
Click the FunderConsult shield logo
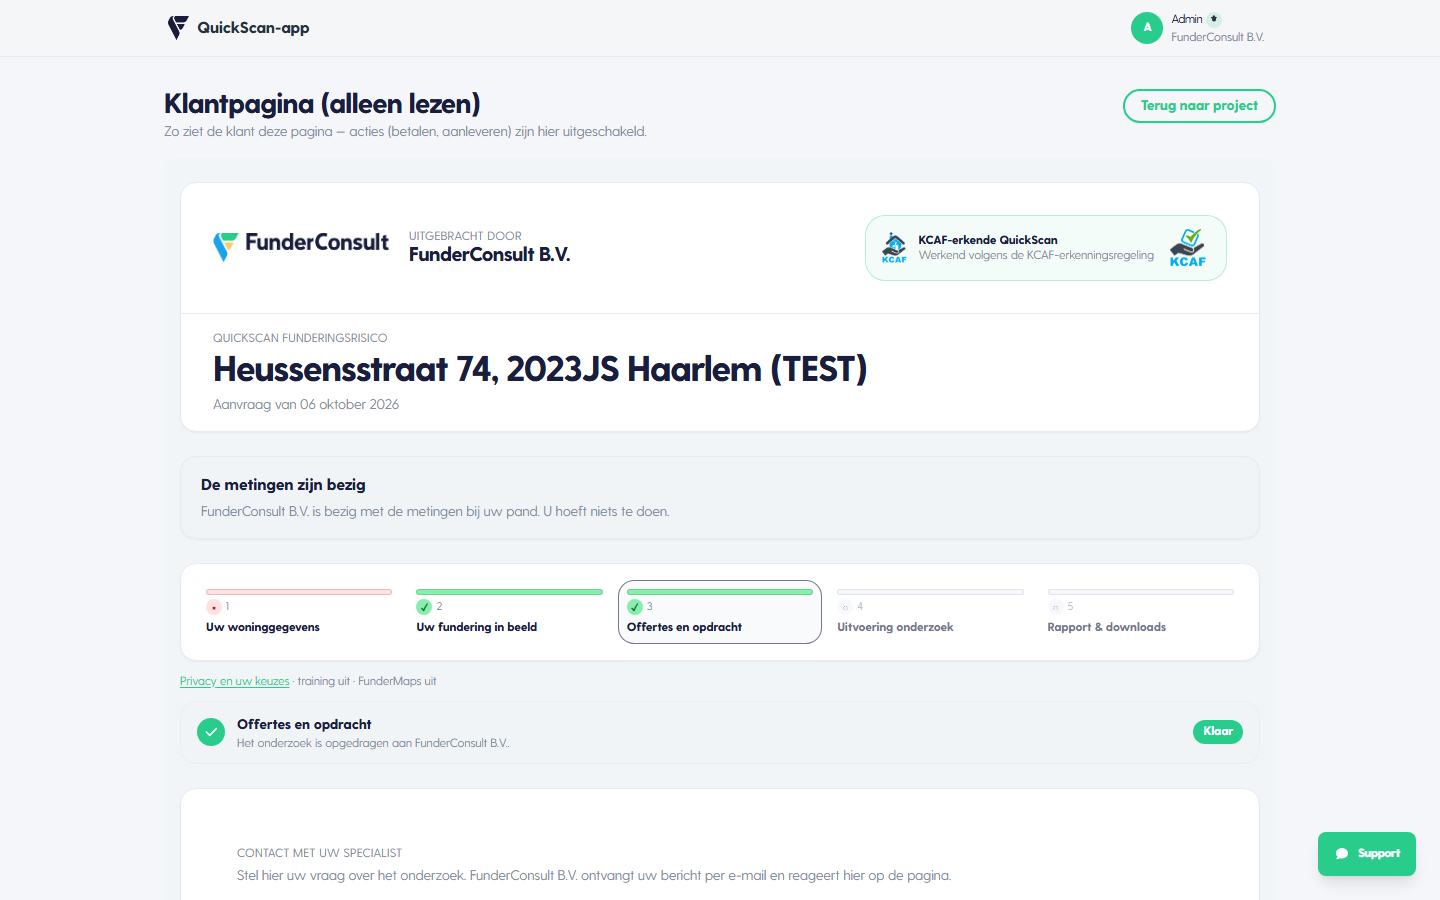tap(225, 246)
